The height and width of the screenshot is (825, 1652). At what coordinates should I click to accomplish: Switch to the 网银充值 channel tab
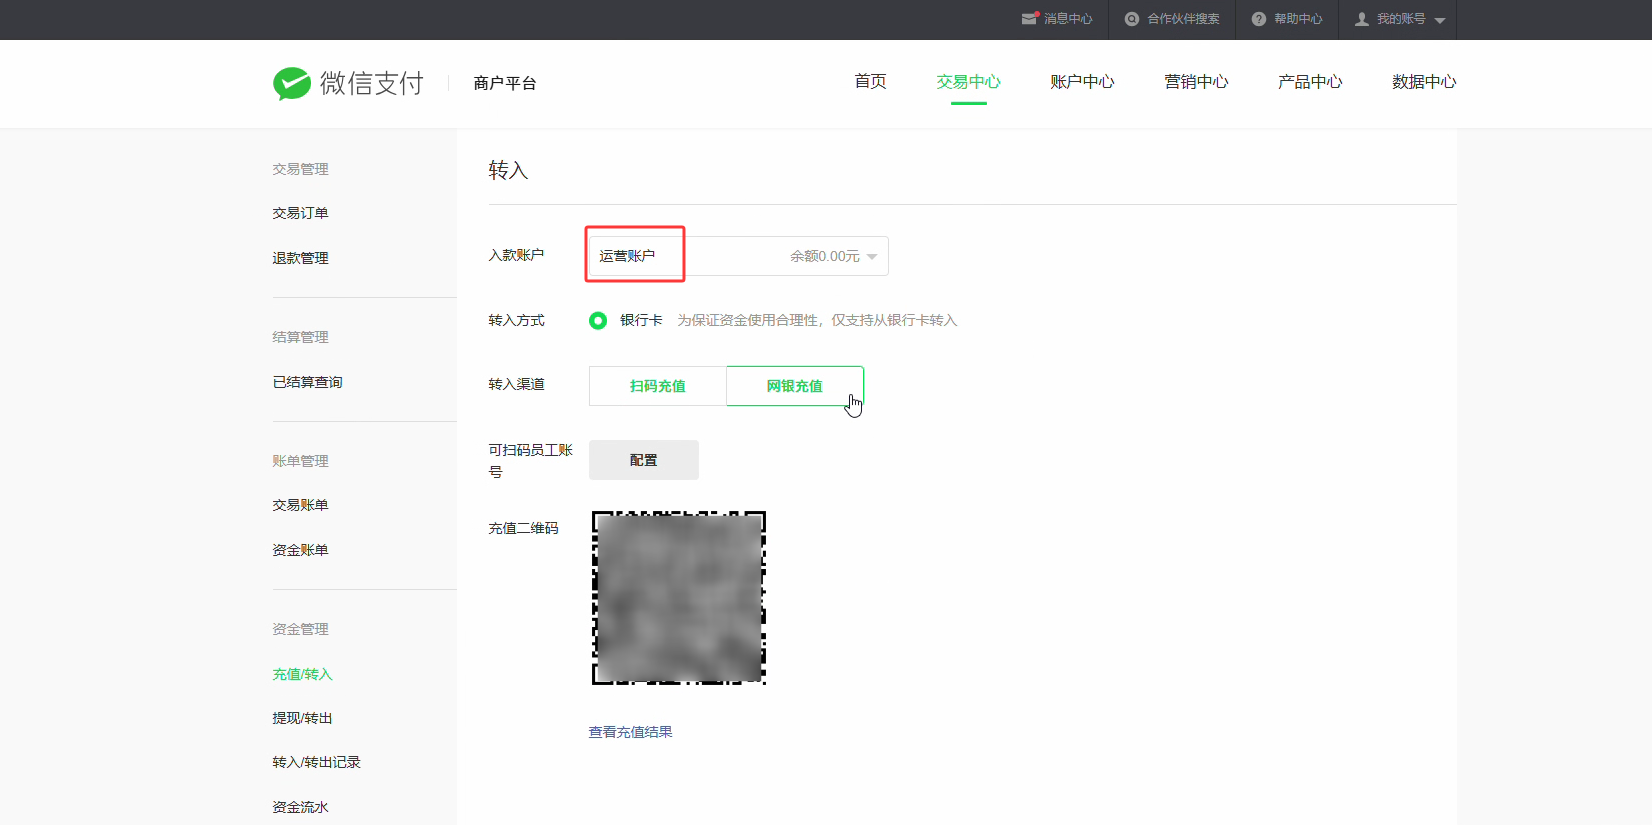[795, 386]
